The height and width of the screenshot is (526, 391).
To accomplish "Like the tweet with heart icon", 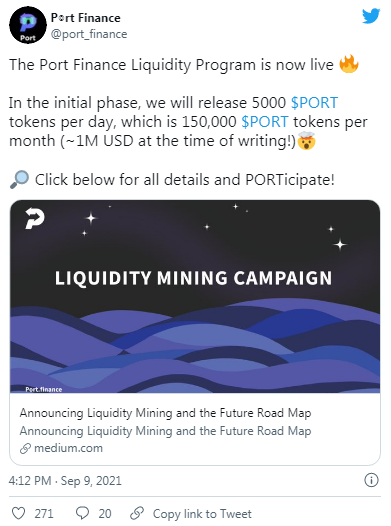I will click(18, 513).
